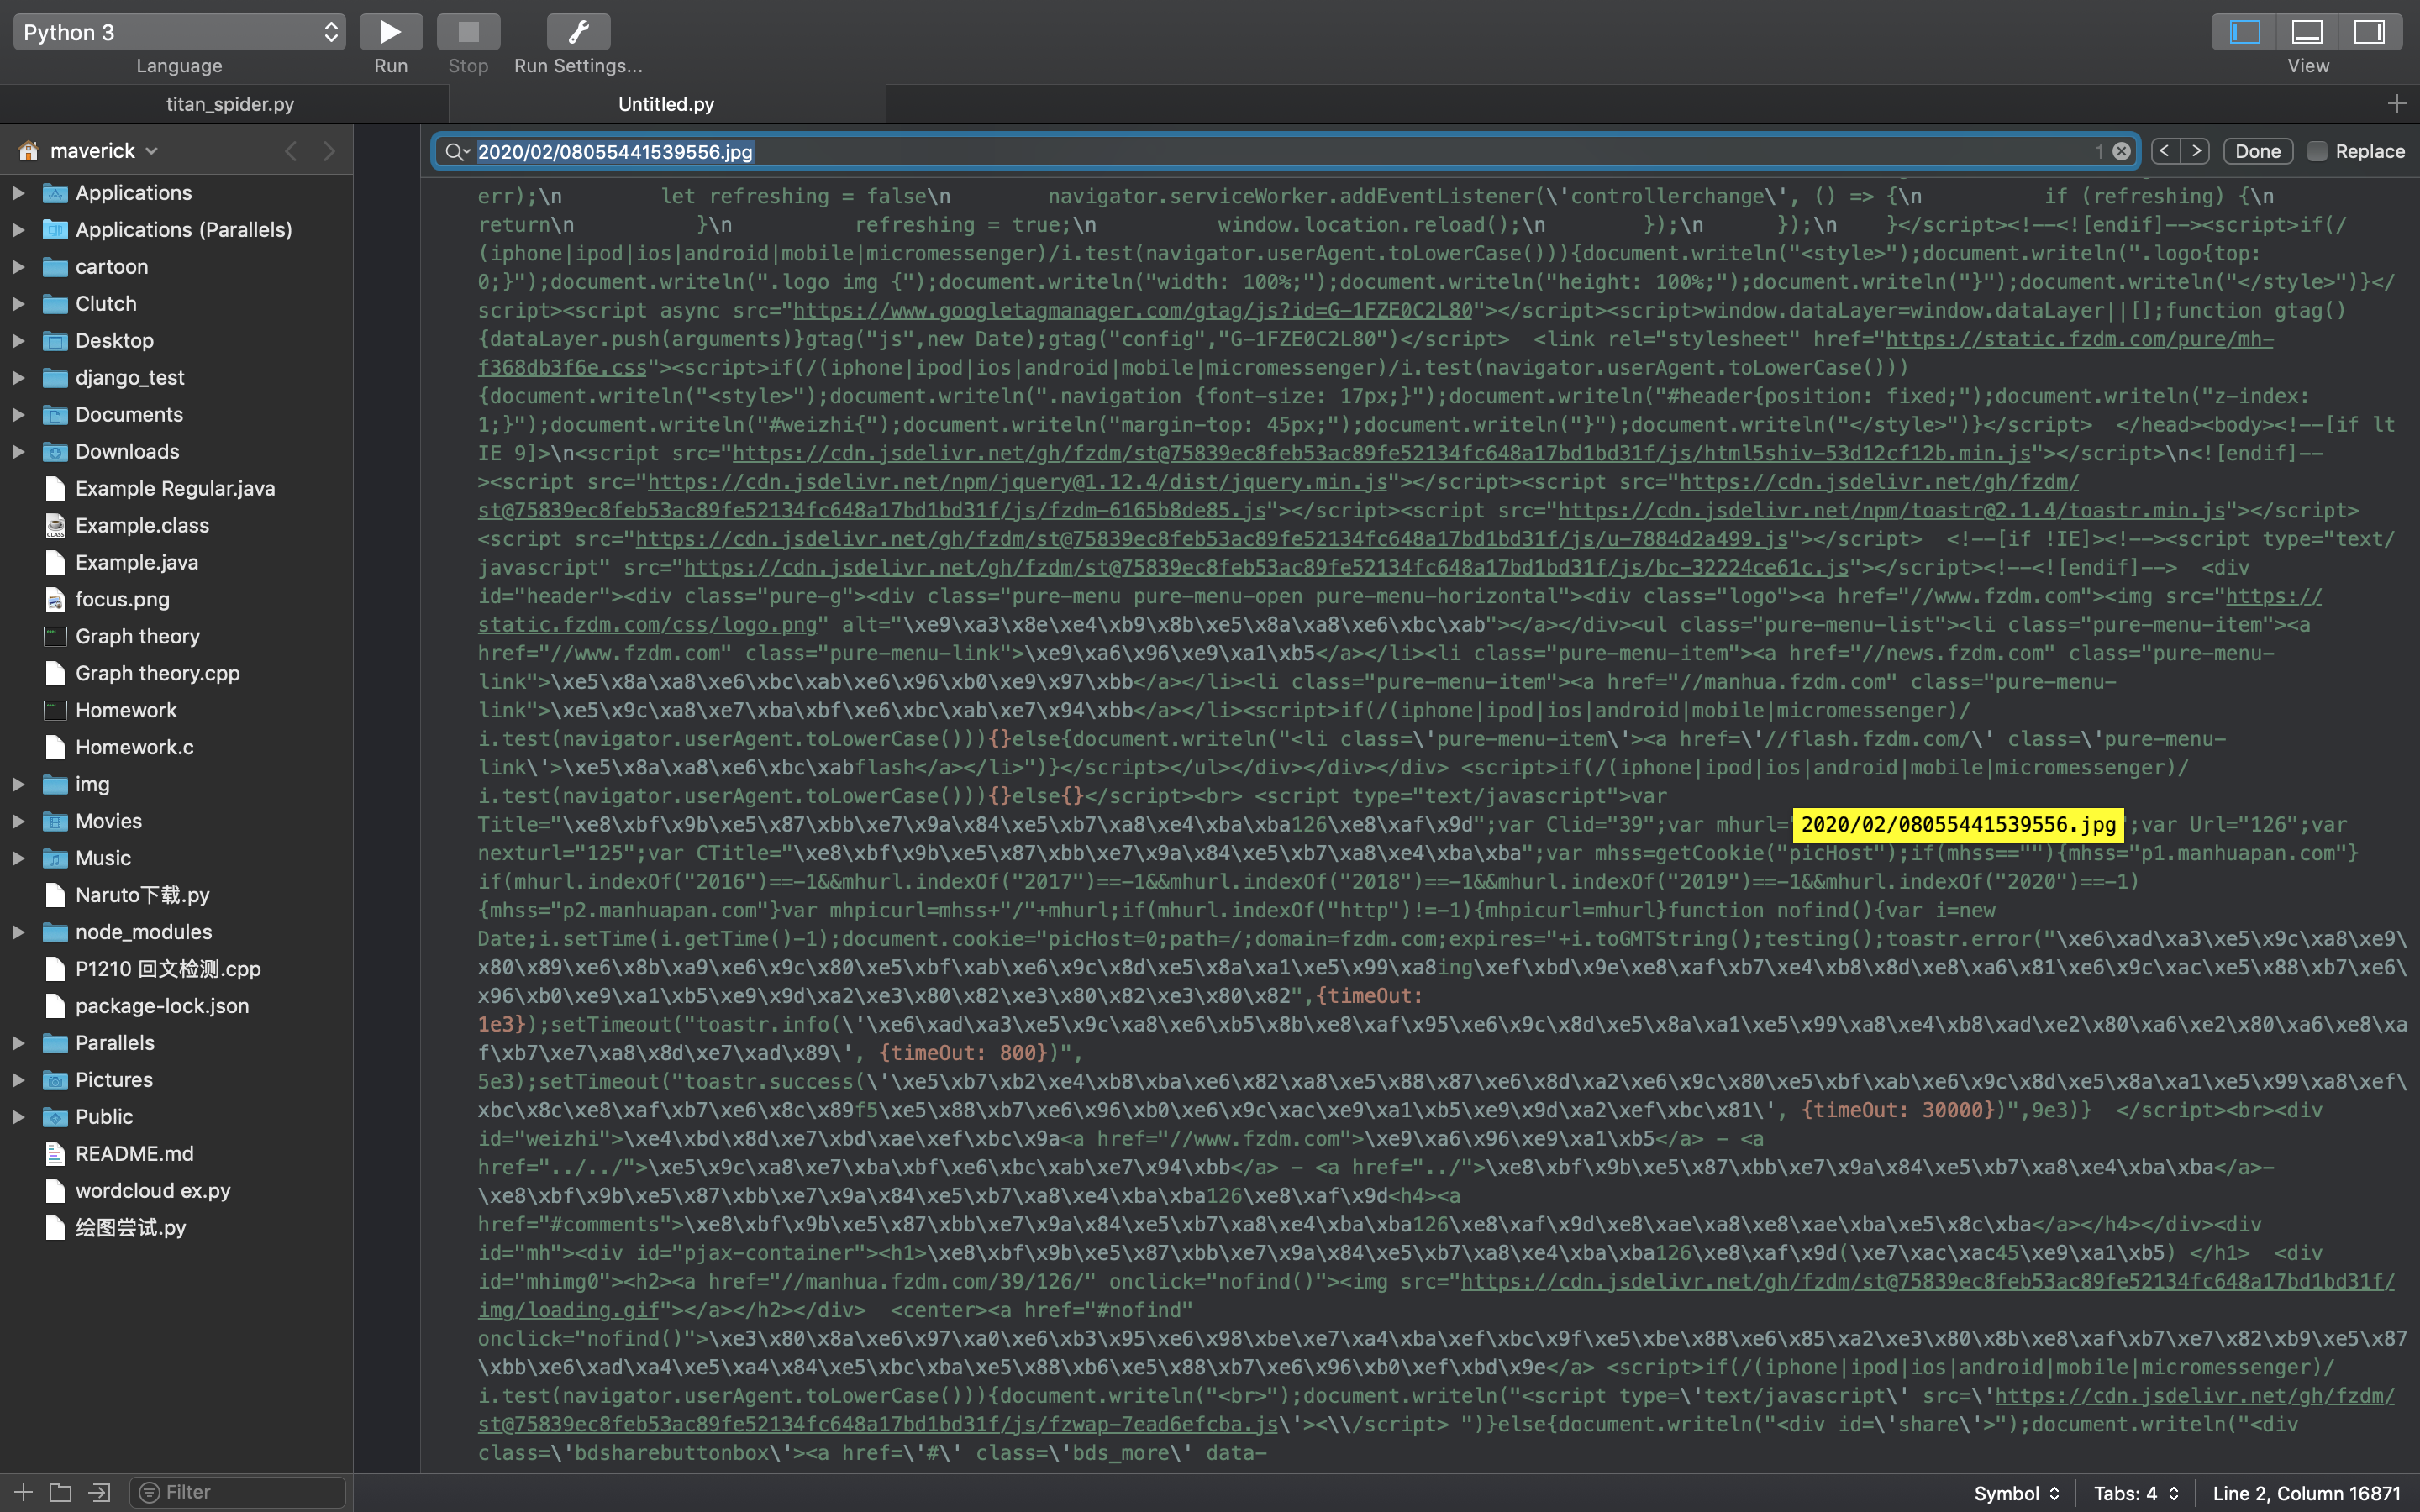This screenshot has height=1512, width=2420.
Task: Expand the cartoon folder
Action: pyautogui.click(x=18, y=267)
